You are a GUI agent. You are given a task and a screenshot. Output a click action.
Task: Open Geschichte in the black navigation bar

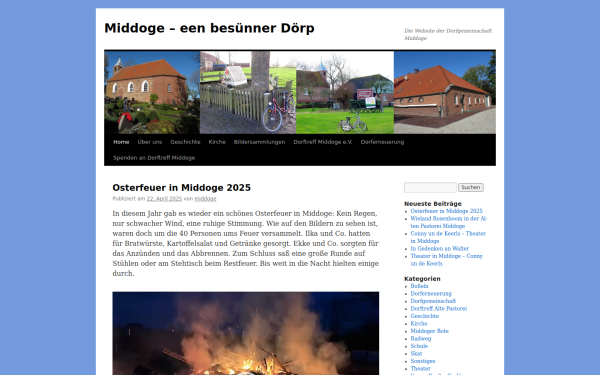coord(185,142)
